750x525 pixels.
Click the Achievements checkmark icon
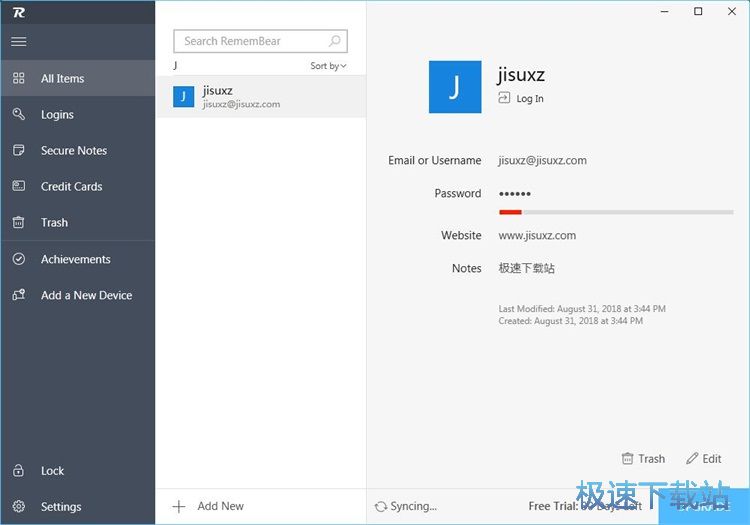[x=19, y=259]
